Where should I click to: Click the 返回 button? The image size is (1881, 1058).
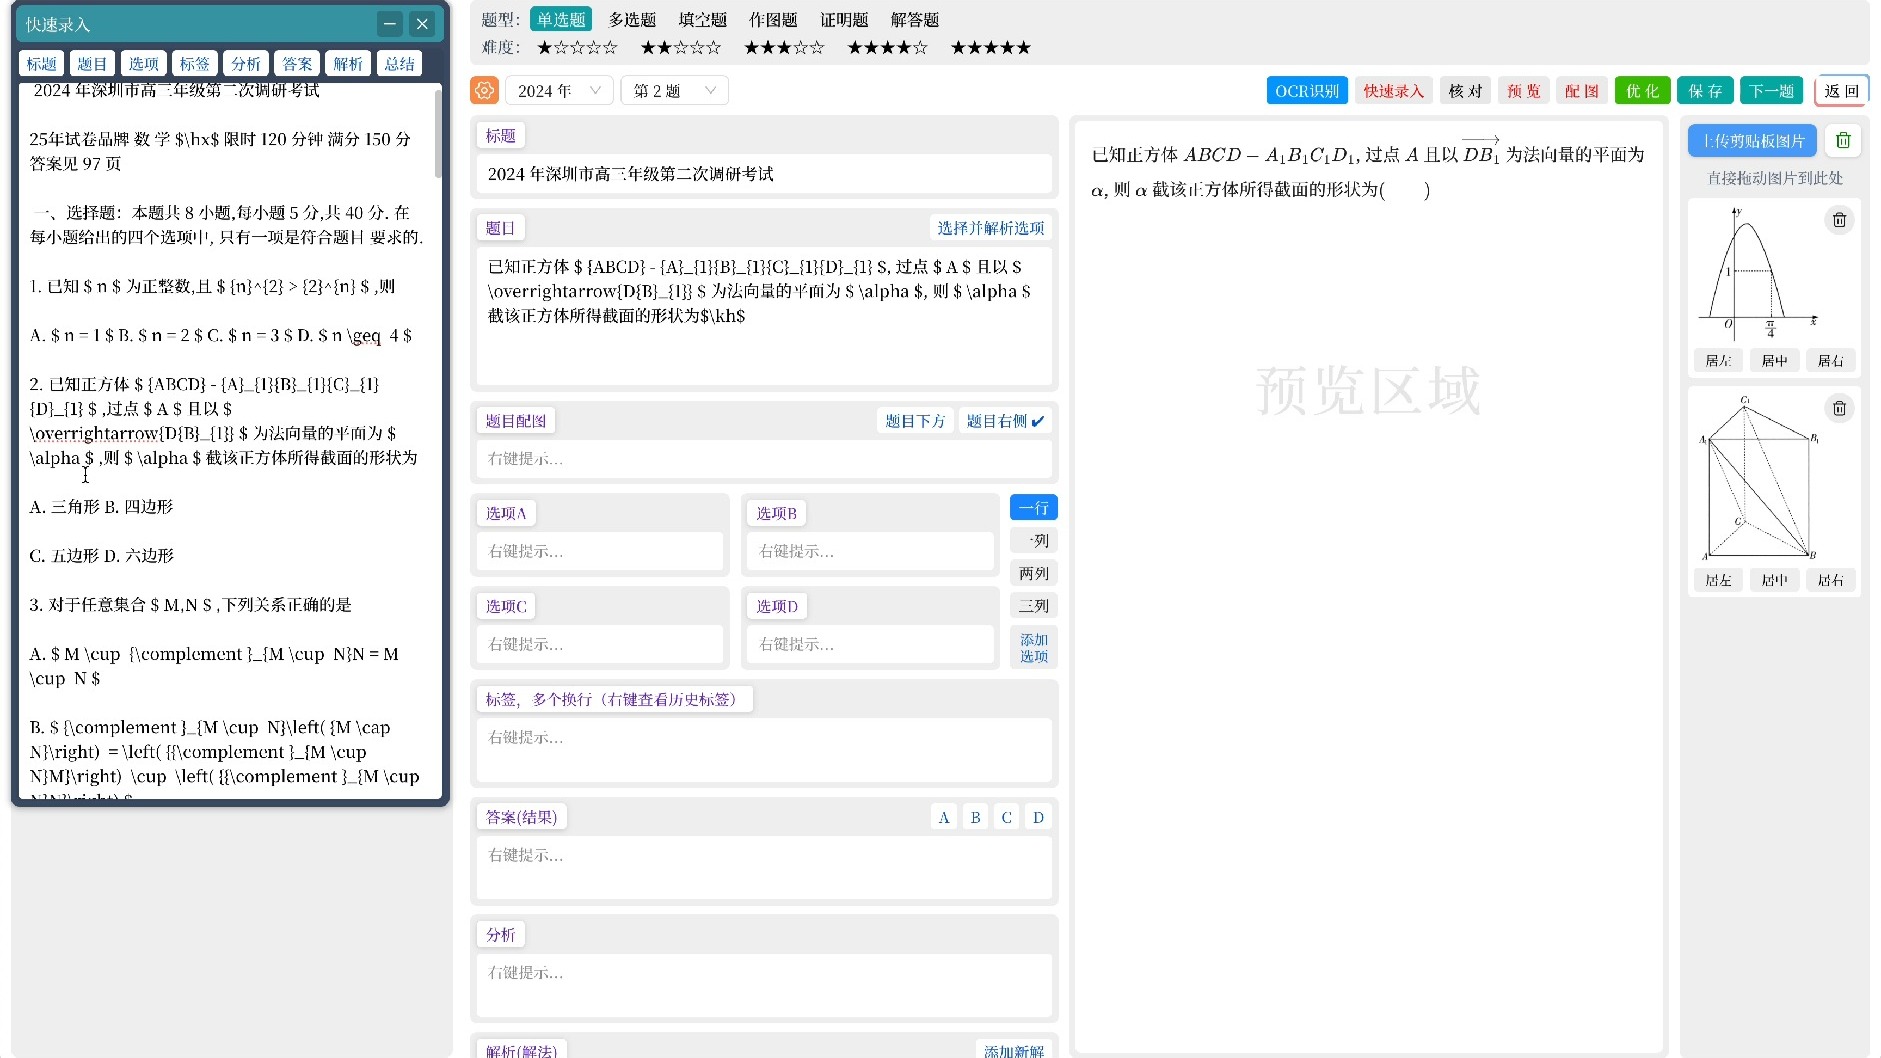click(1841, 90)
